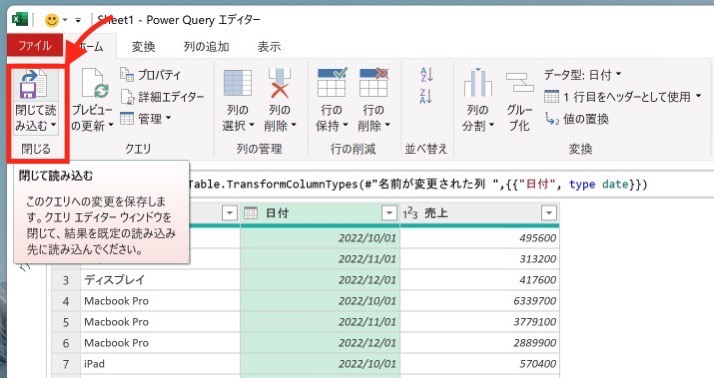714x378 pixels.
Task: Expand the 行の削除 dropdown arrow
Action: (x=388, y=125)
